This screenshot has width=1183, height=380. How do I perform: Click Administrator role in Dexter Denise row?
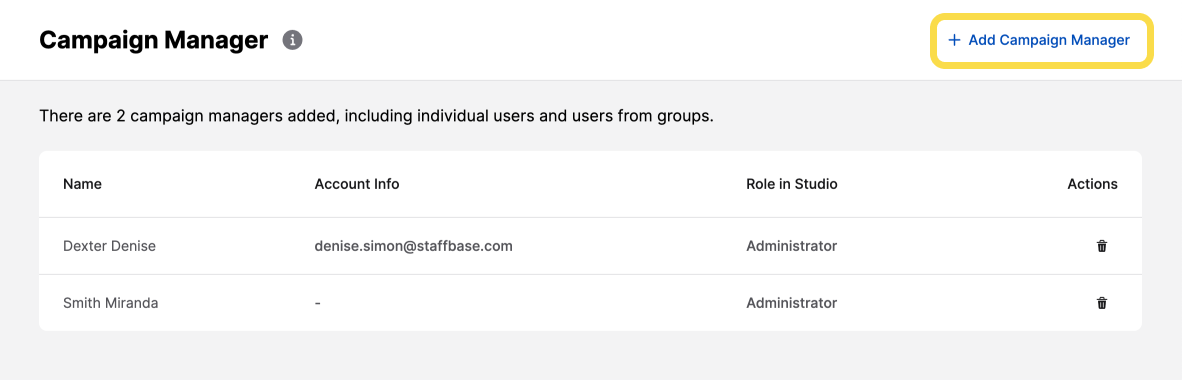pos(791,246)
